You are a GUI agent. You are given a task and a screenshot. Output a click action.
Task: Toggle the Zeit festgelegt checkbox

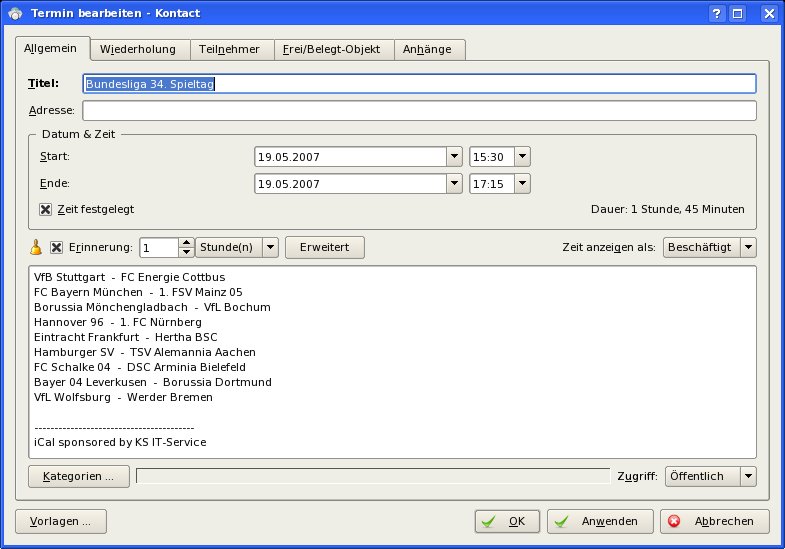pyautogui.click(x=45, y=209)
